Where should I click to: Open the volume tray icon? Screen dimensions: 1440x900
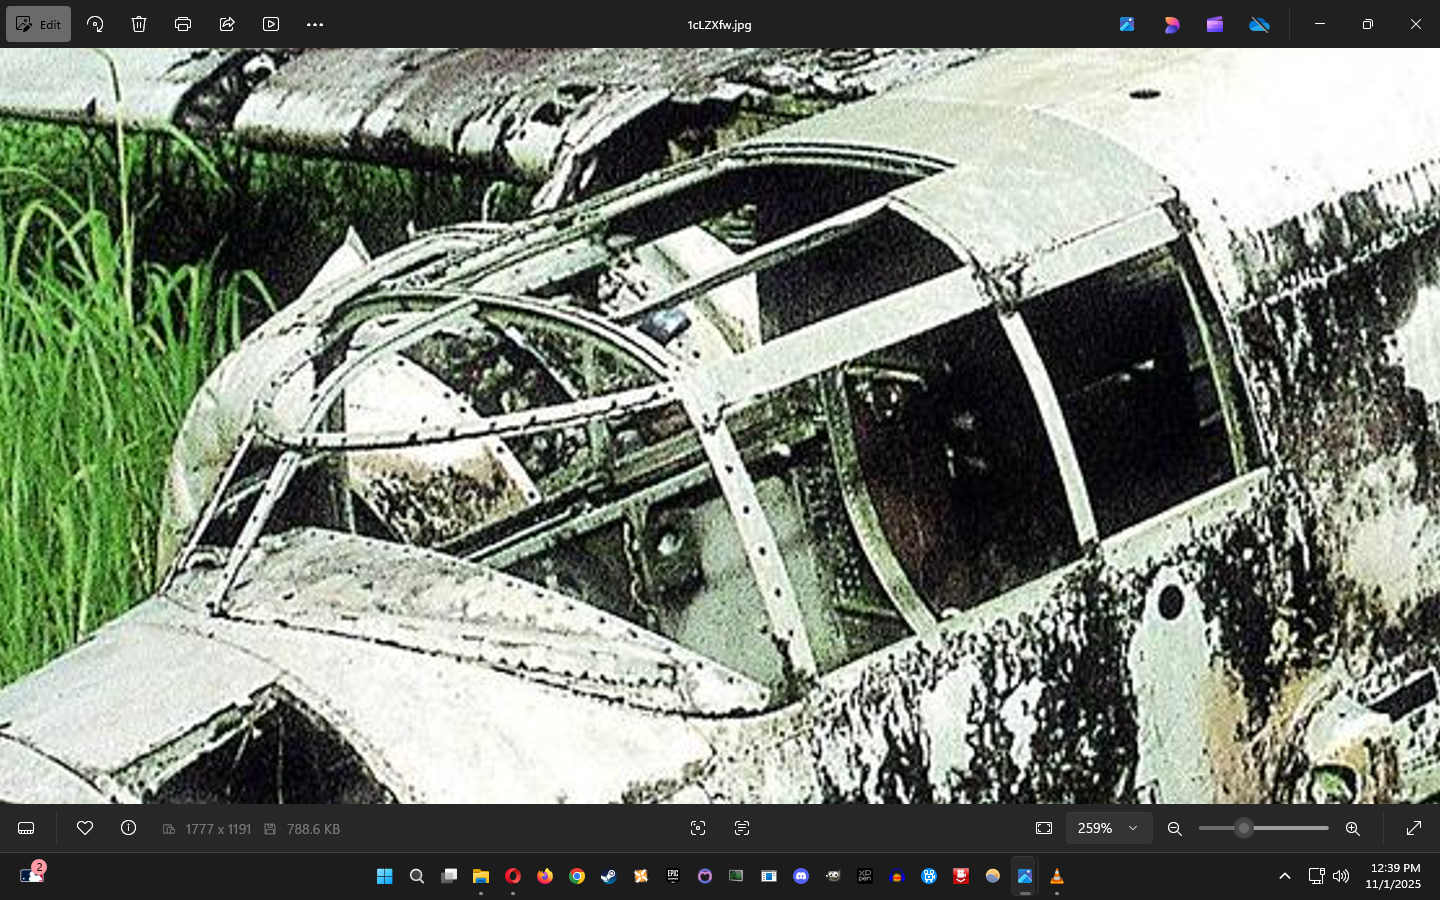click(x=1341, y=876)
